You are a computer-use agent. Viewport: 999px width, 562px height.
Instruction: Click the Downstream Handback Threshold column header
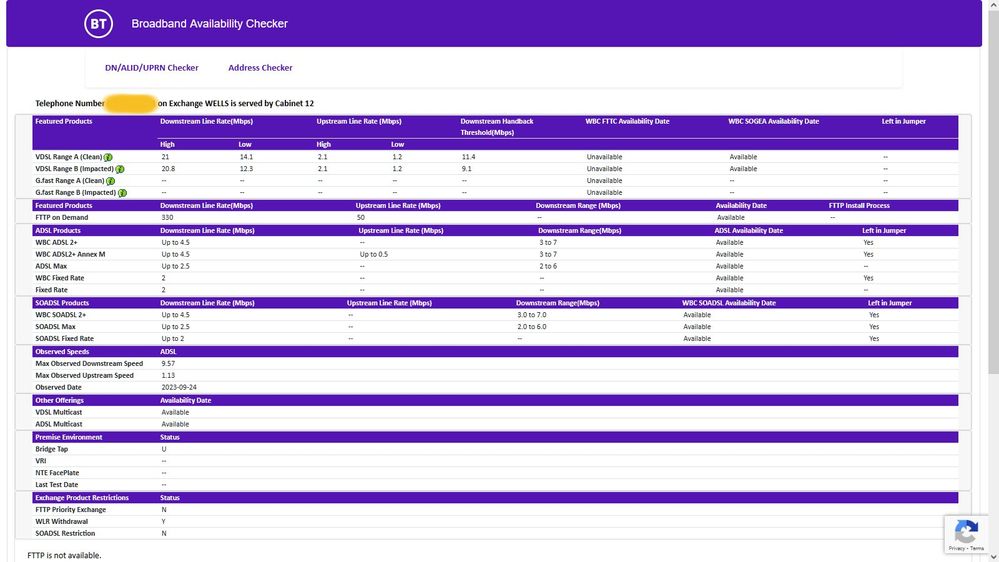click(x=497, y=127)
